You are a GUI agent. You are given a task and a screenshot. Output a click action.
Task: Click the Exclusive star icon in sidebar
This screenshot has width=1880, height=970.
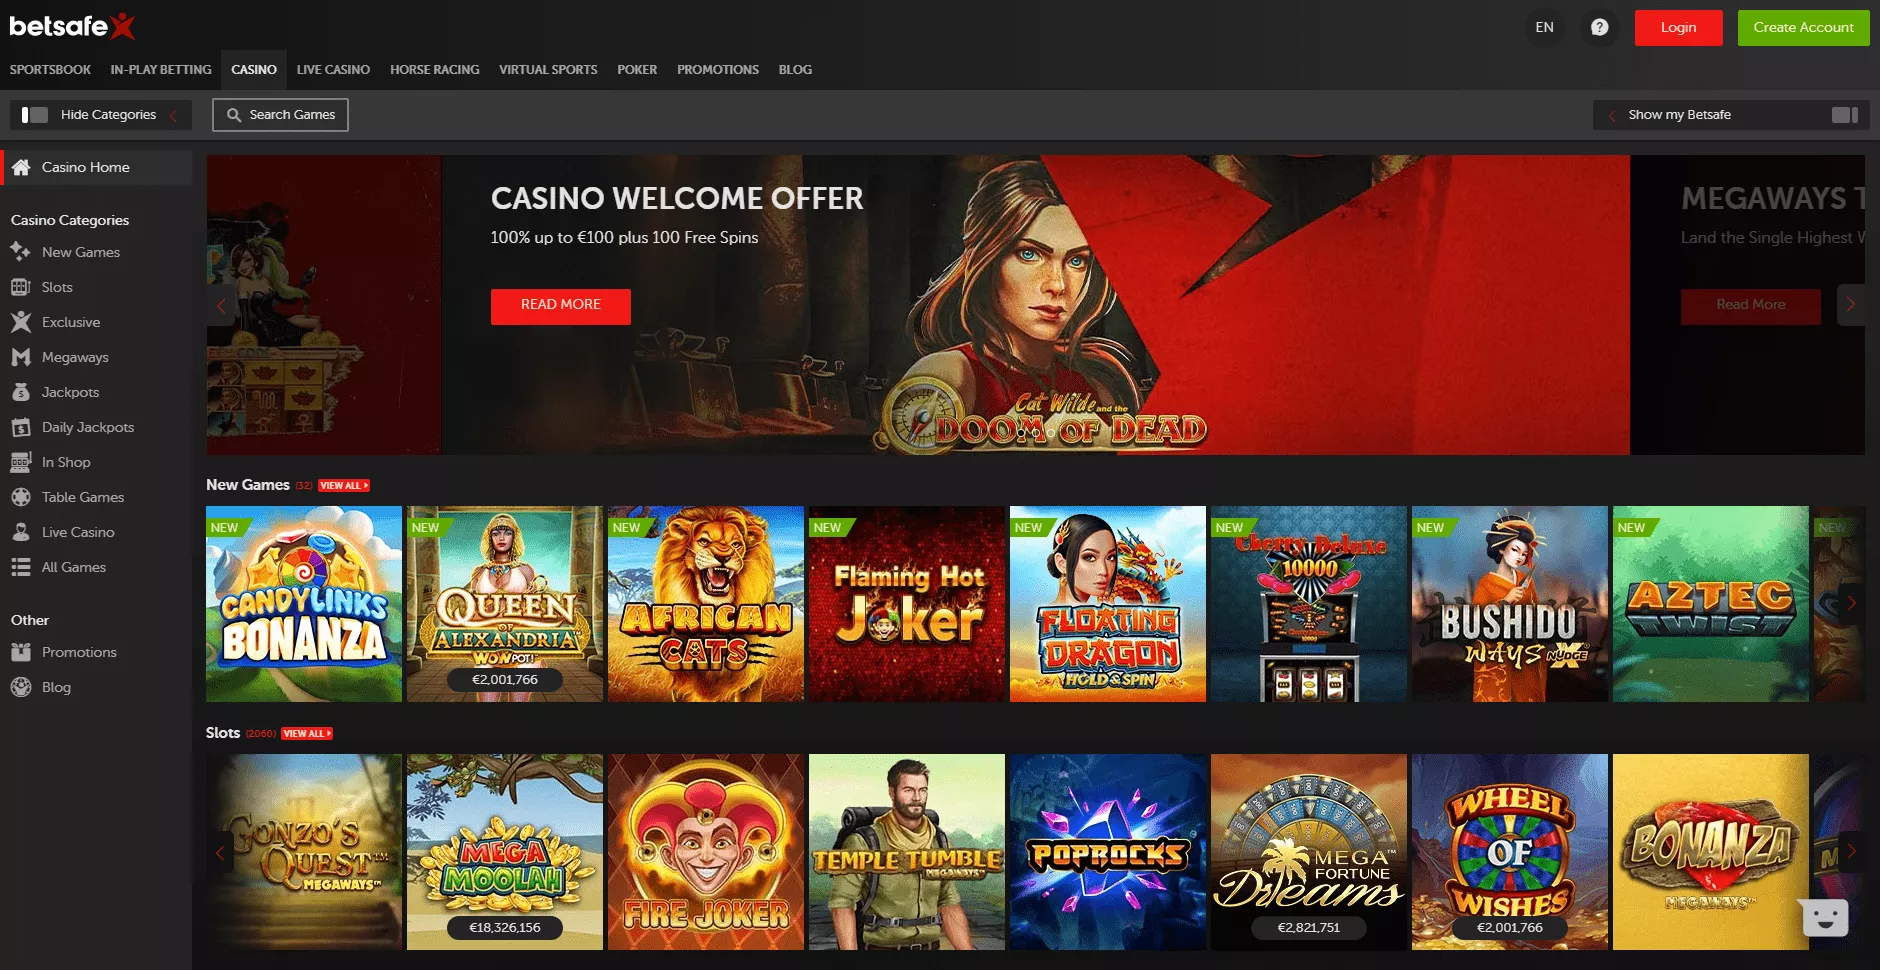[21, 322]
